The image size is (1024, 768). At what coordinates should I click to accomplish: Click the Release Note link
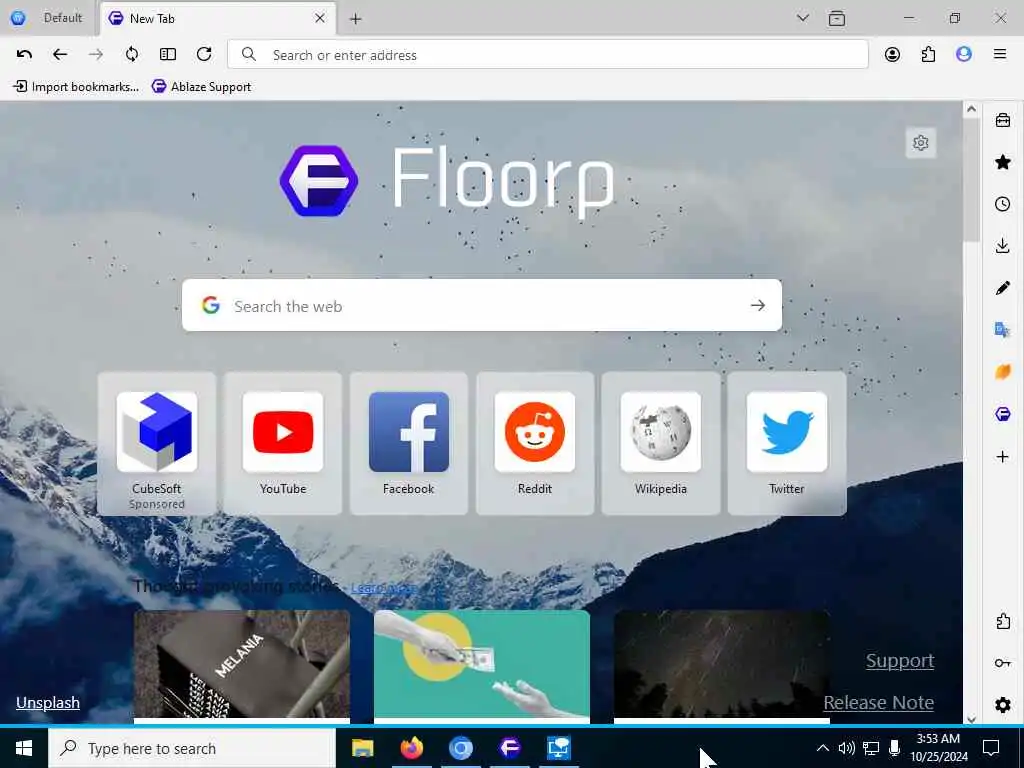tap(878, 703)
